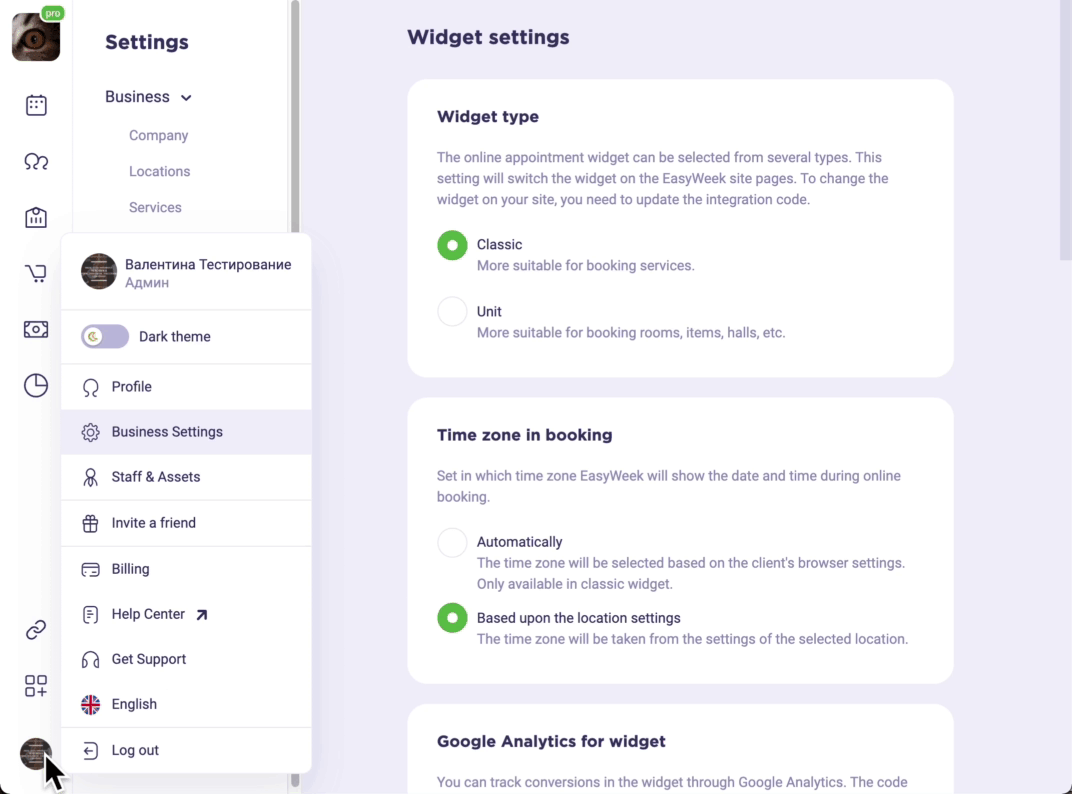Click Log out in the menu
This screenshot has height=794, width=1072.
[x=135, y=750]
